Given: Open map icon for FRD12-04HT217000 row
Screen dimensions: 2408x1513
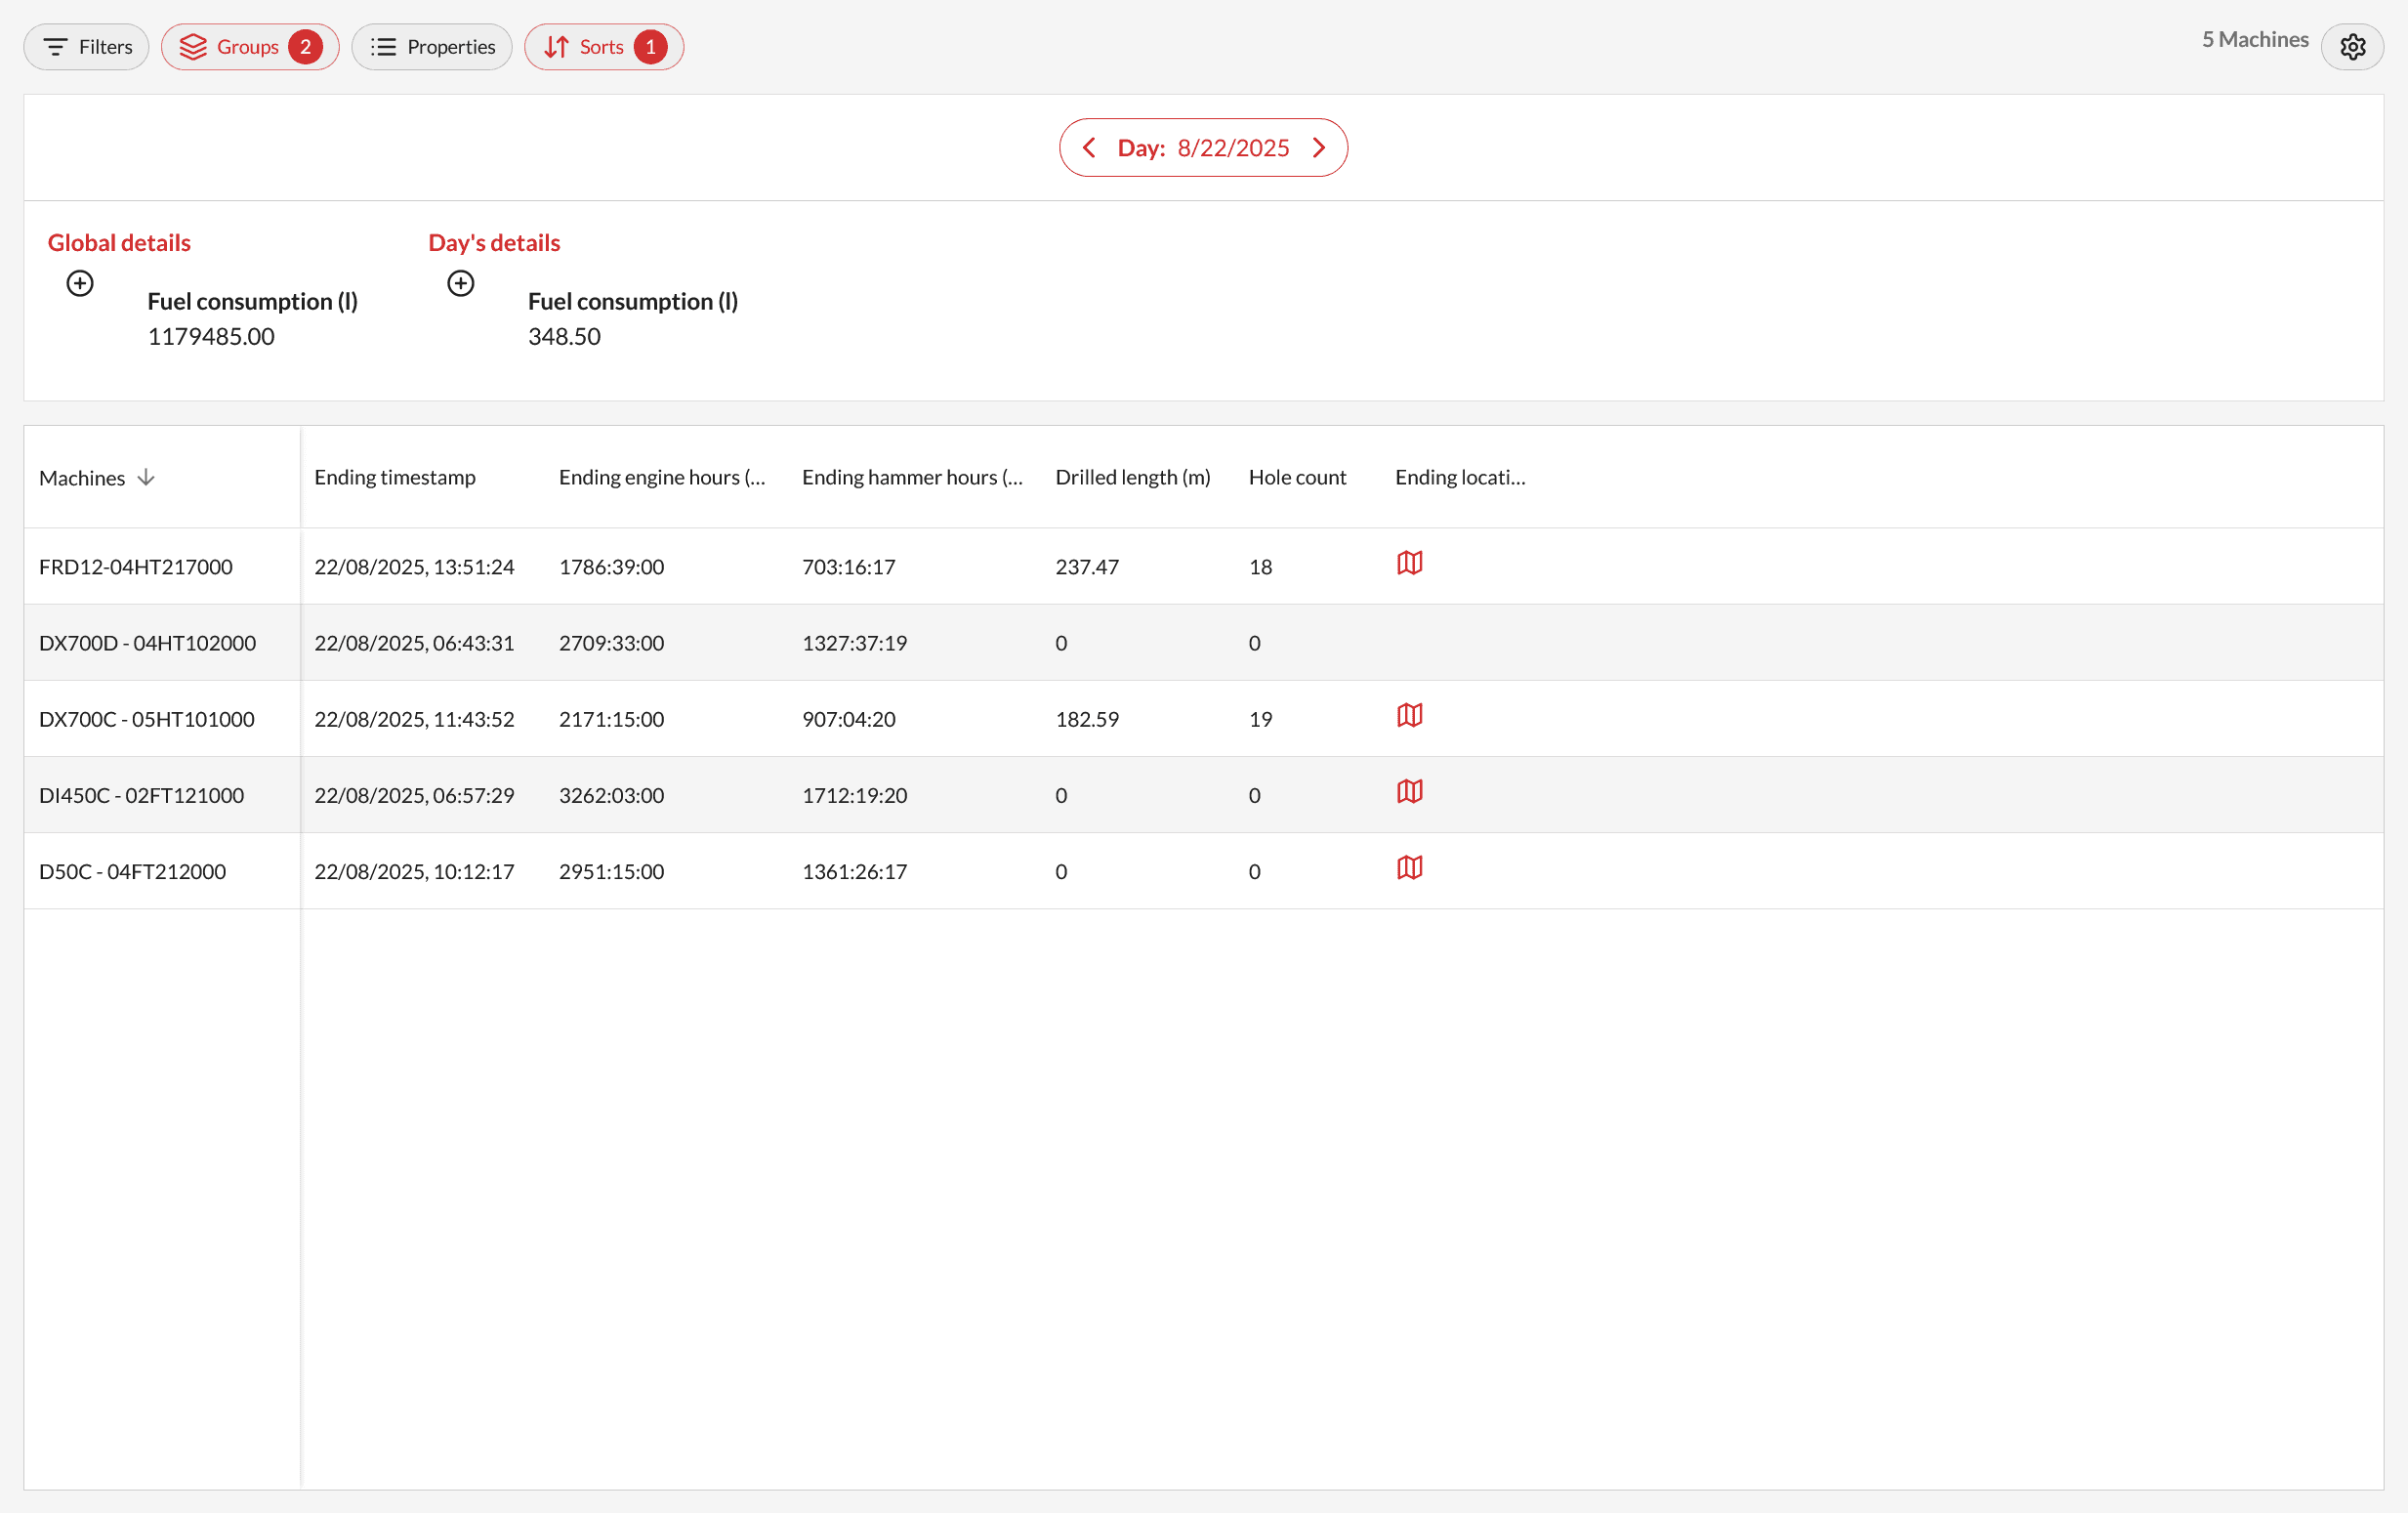Looking at the screenshot, I should coord(1409,563).
